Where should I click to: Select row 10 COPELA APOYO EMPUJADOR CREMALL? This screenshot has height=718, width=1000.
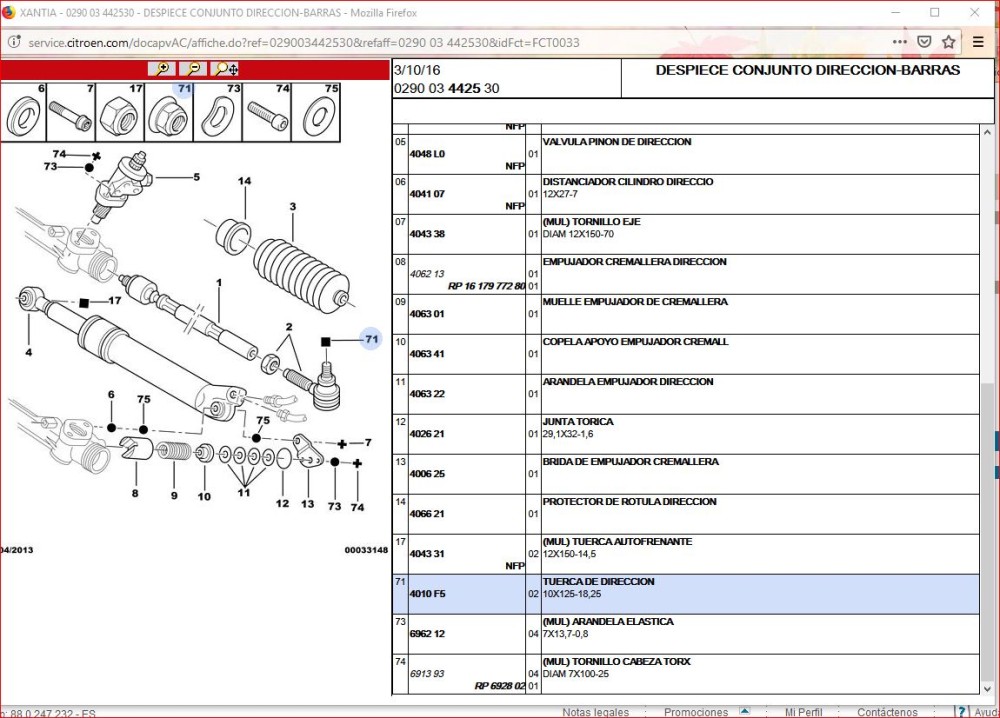686,354
